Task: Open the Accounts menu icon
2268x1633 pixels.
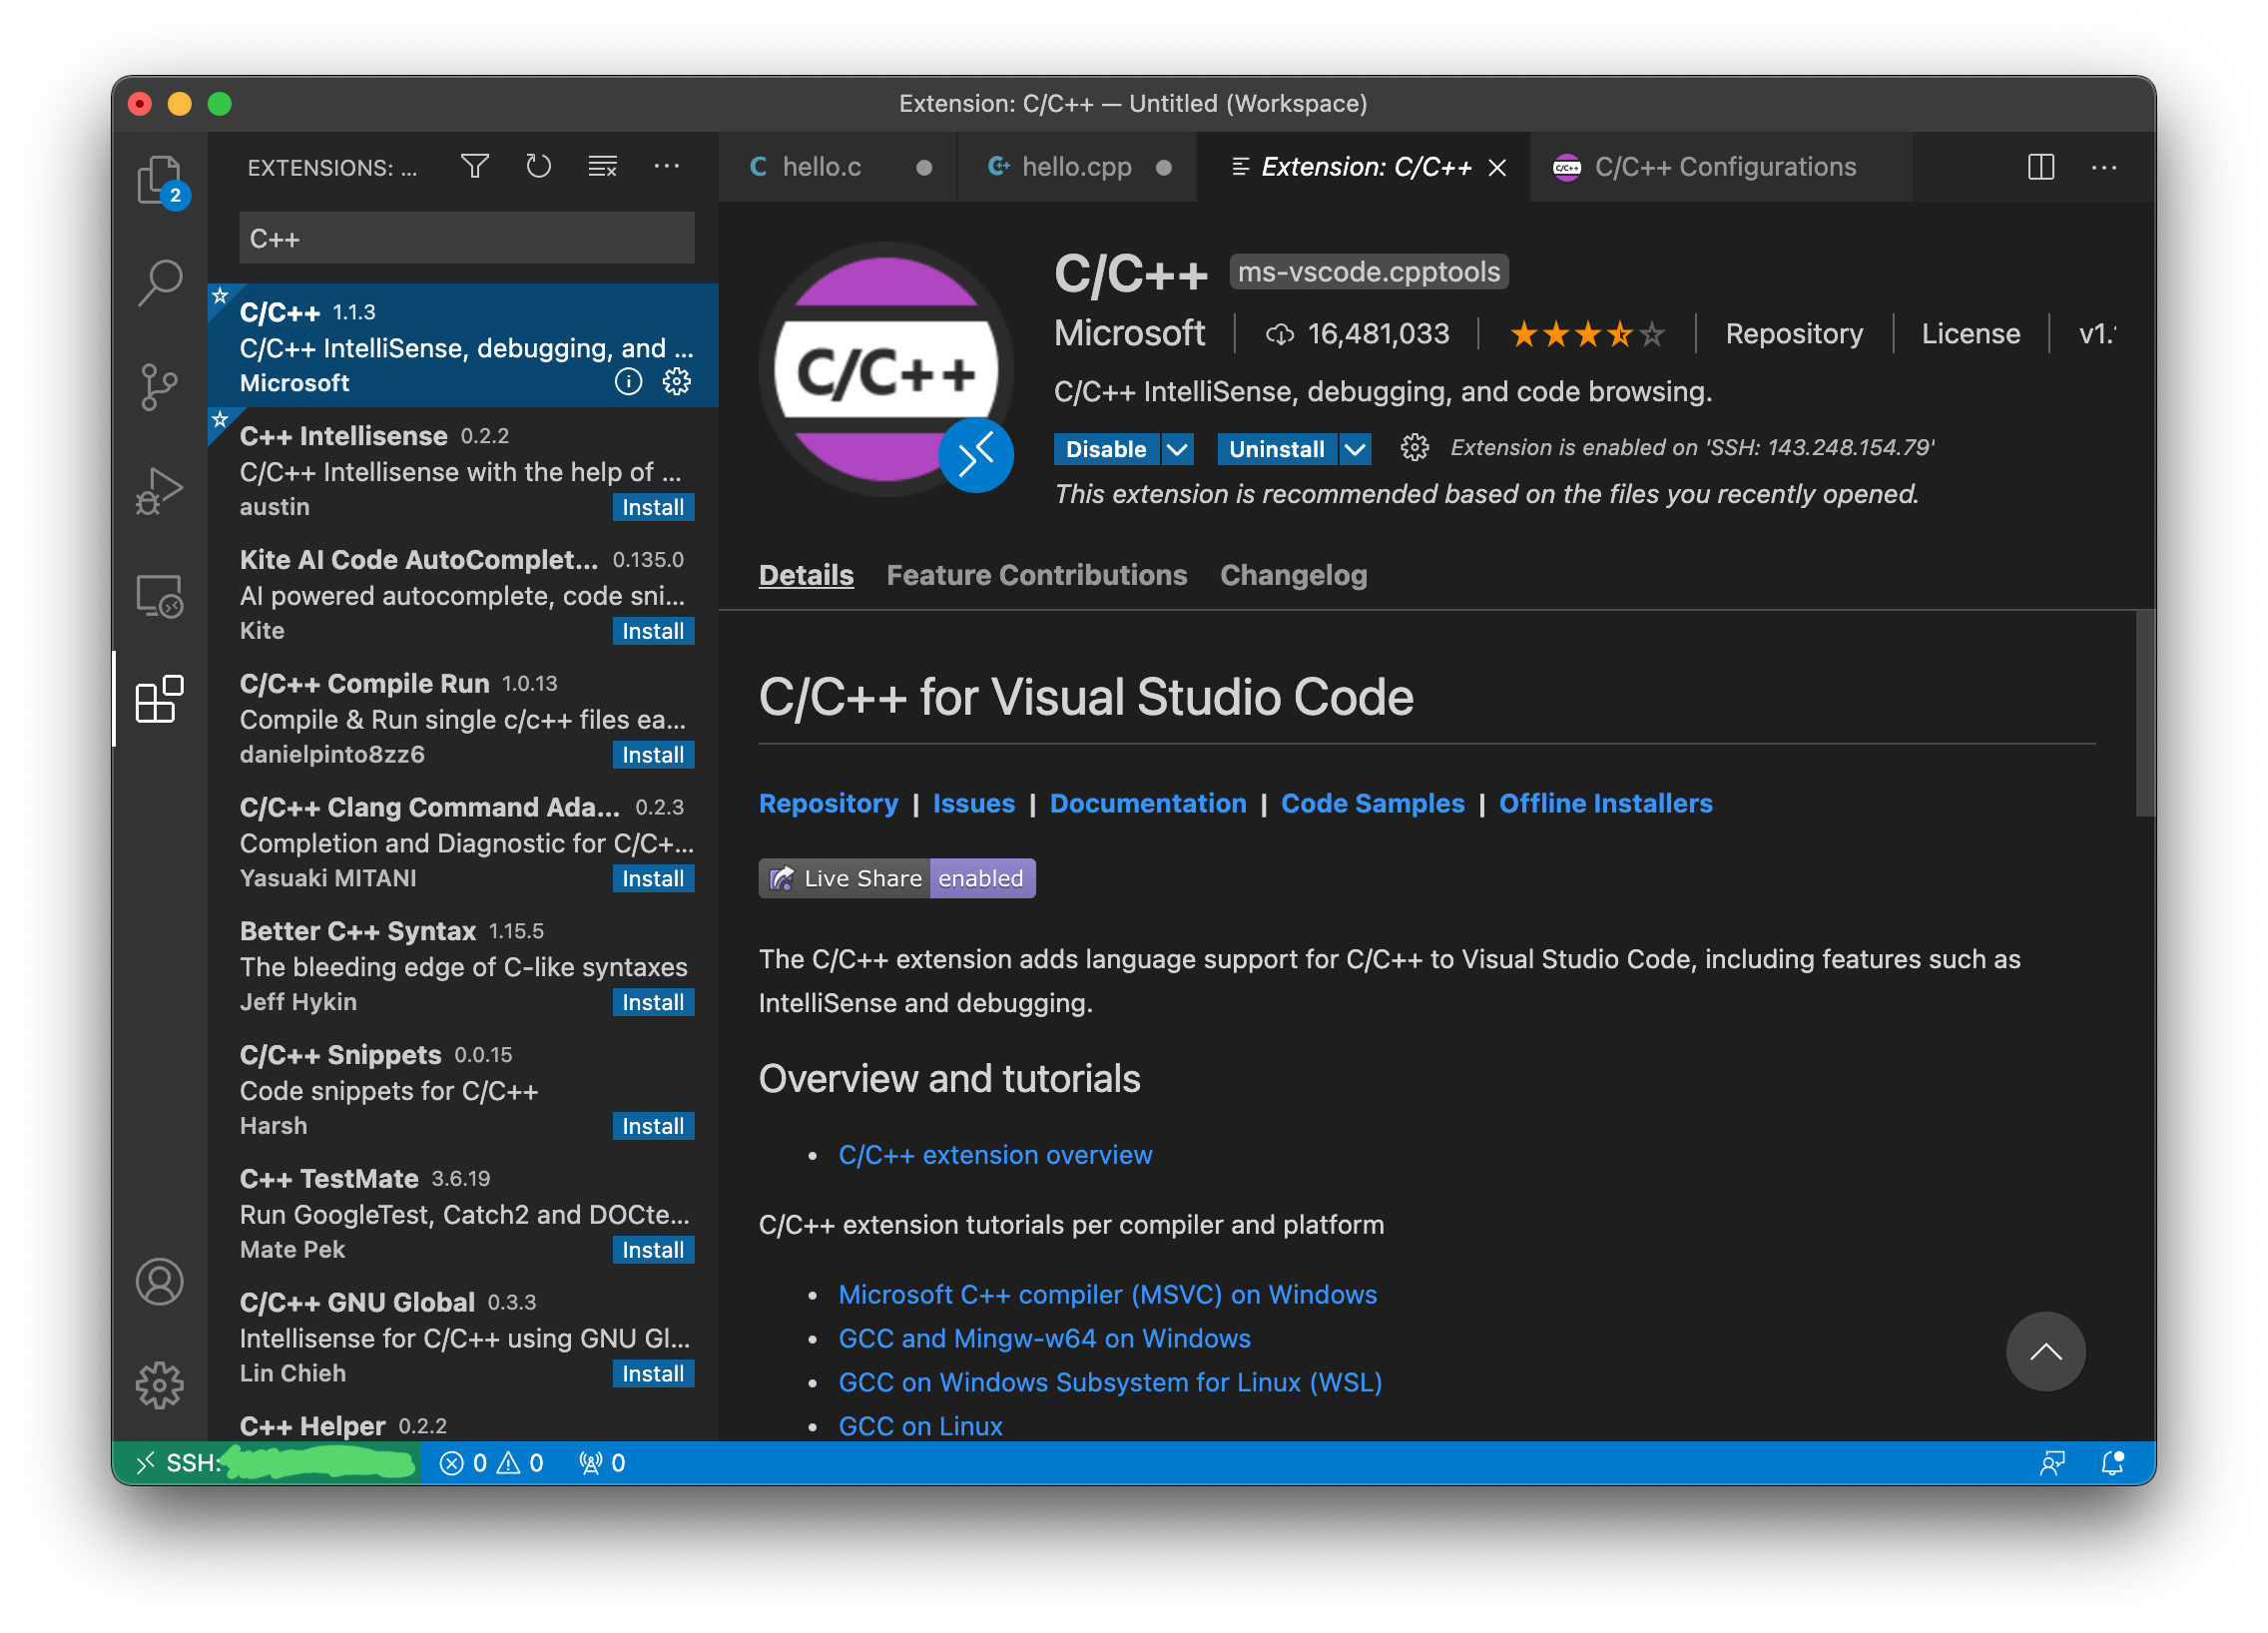Action: pos(160,1282)
